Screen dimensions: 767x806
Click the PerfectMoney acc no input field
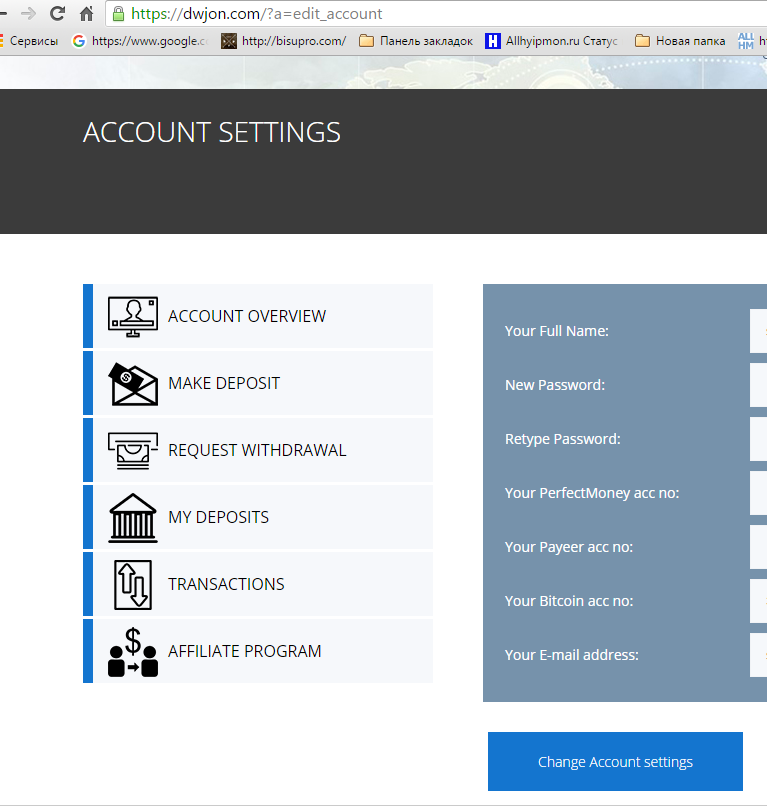tap(758, 493)
